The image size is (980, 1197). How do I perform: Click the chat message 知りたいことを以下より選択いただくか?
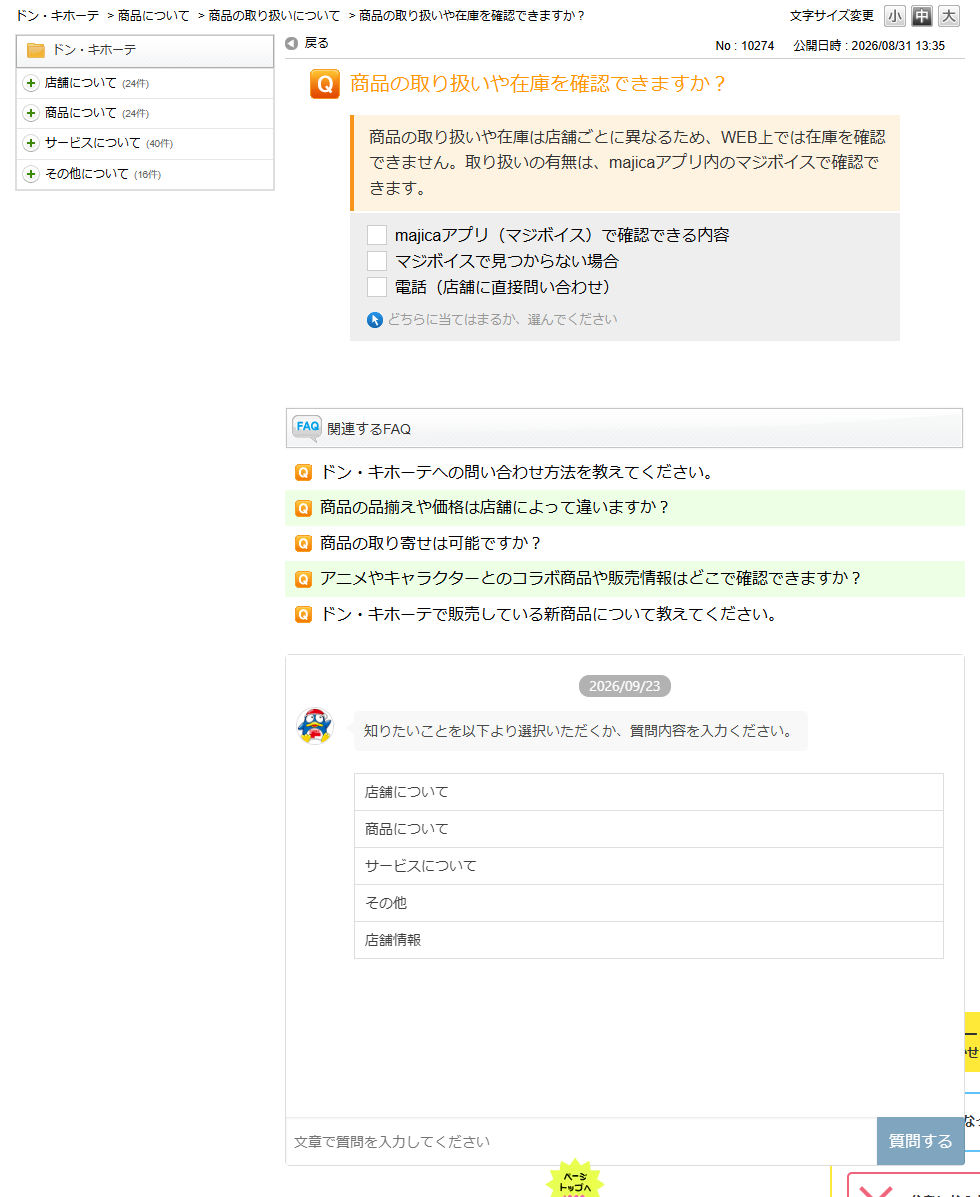(580, 731)
